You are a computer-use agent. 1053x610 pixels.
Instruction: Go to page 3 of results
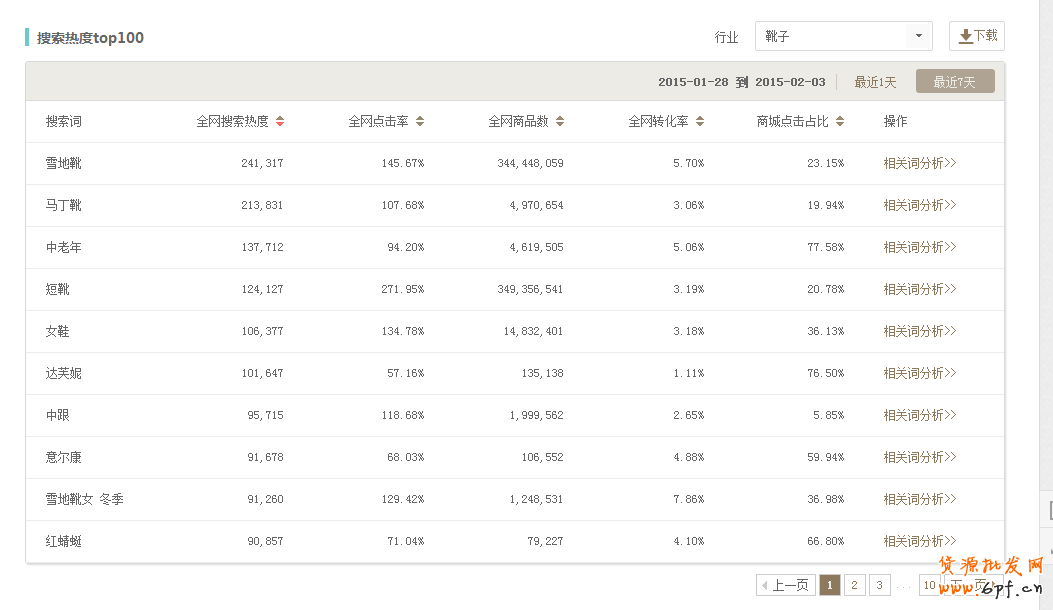coord(880,585)
